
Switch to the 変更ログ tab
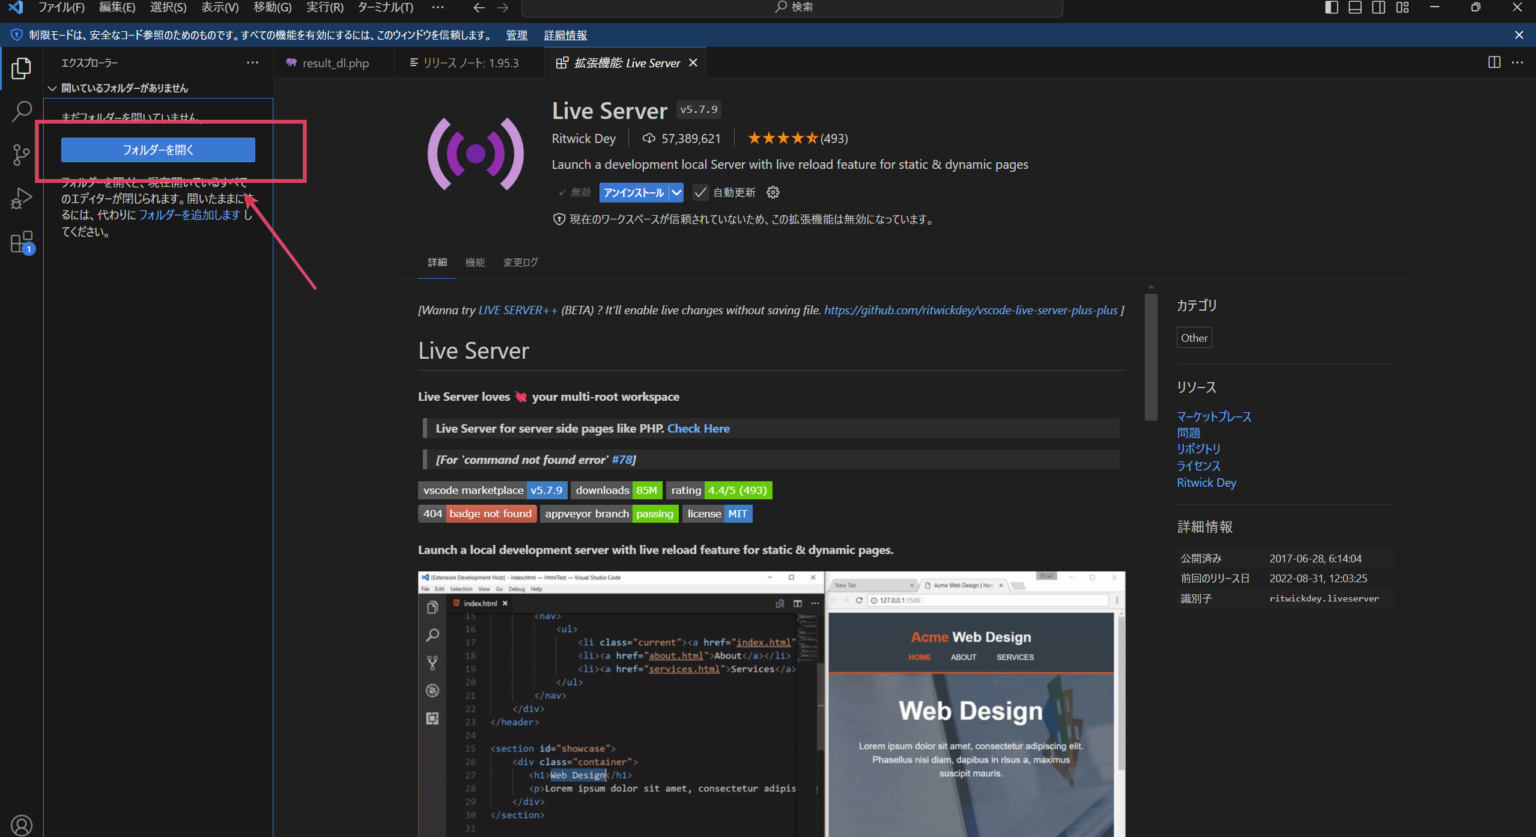(520, 262)
